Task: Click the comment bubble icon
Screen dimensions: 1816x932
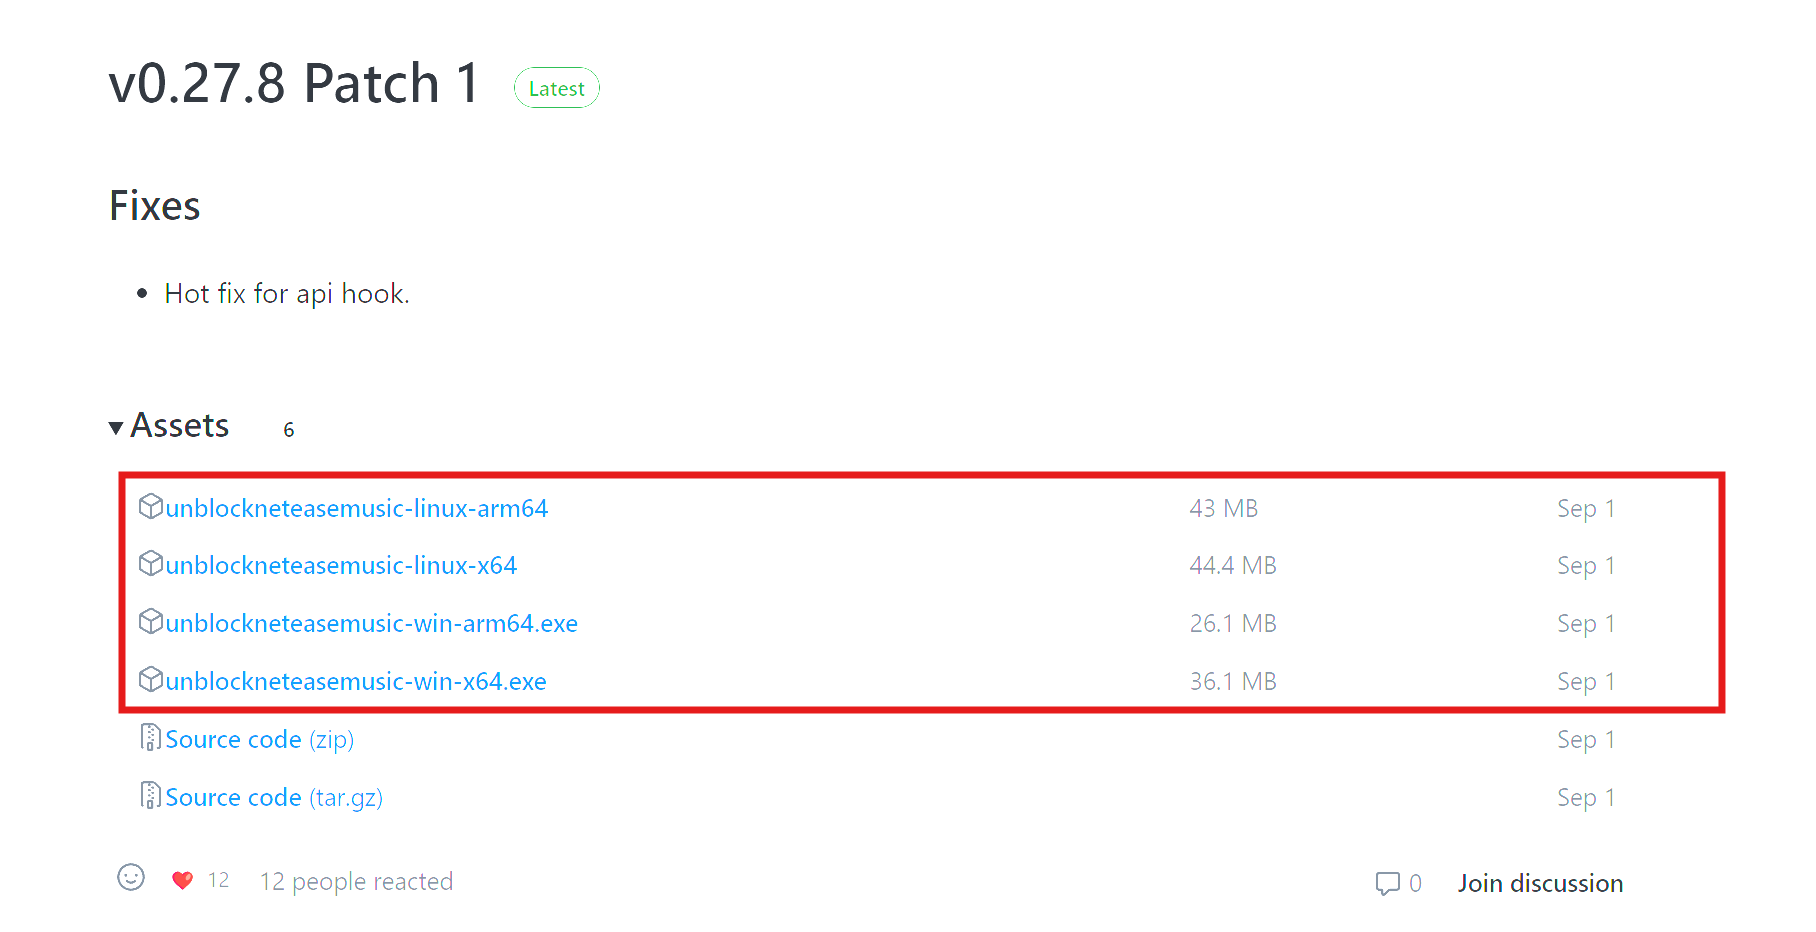Action: click(x=1387, y=883)
